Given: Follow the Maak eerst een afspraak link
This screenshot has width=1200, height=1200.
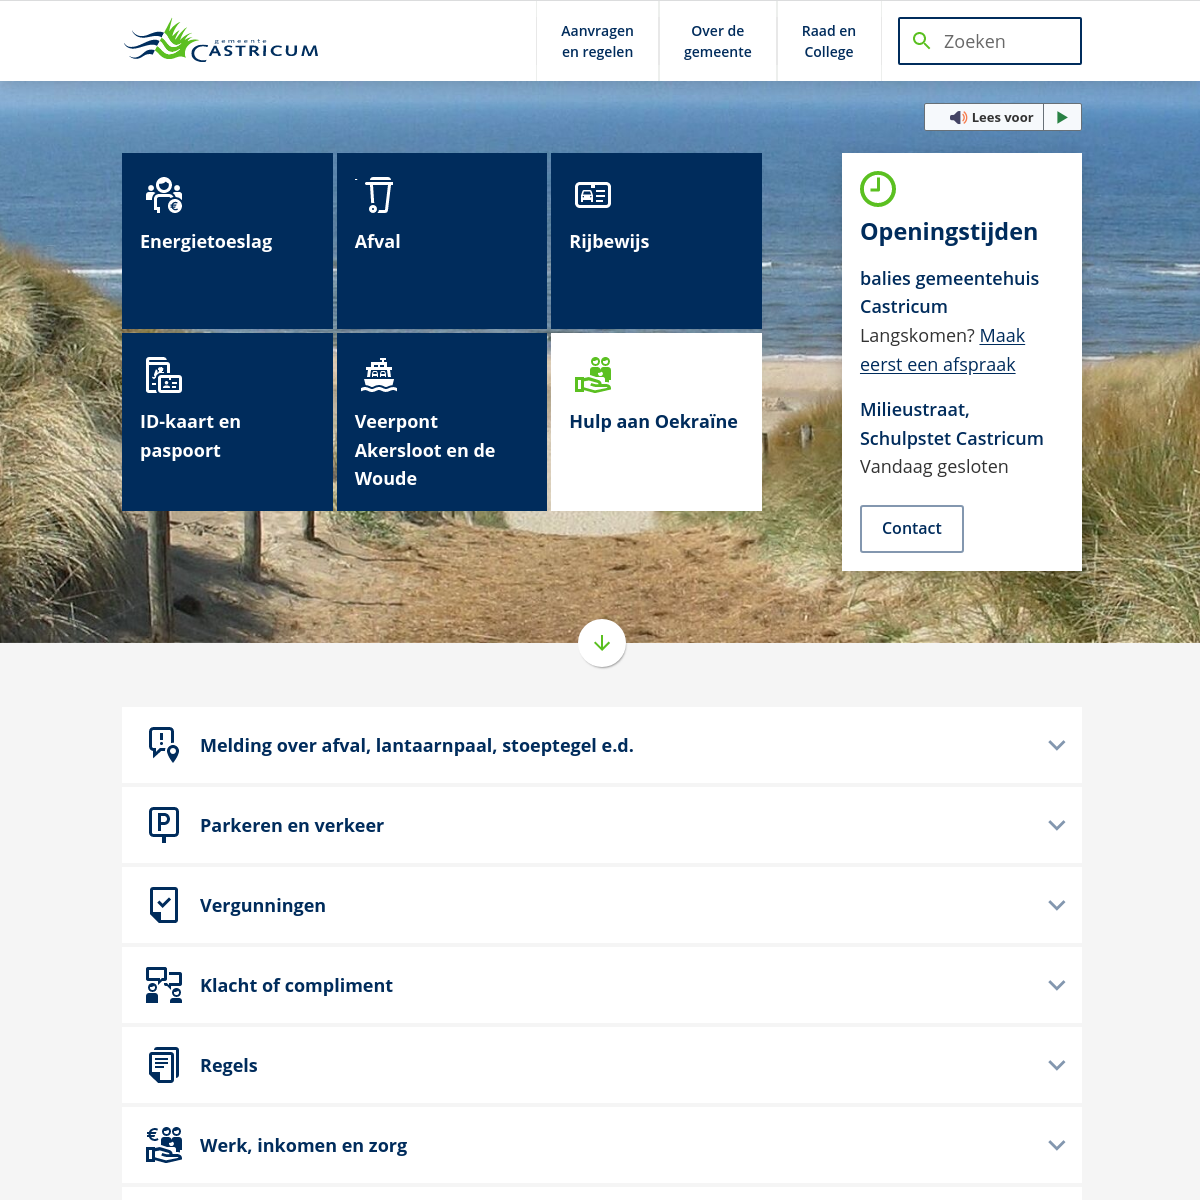Looking at the screenshot, I should 942,350.
